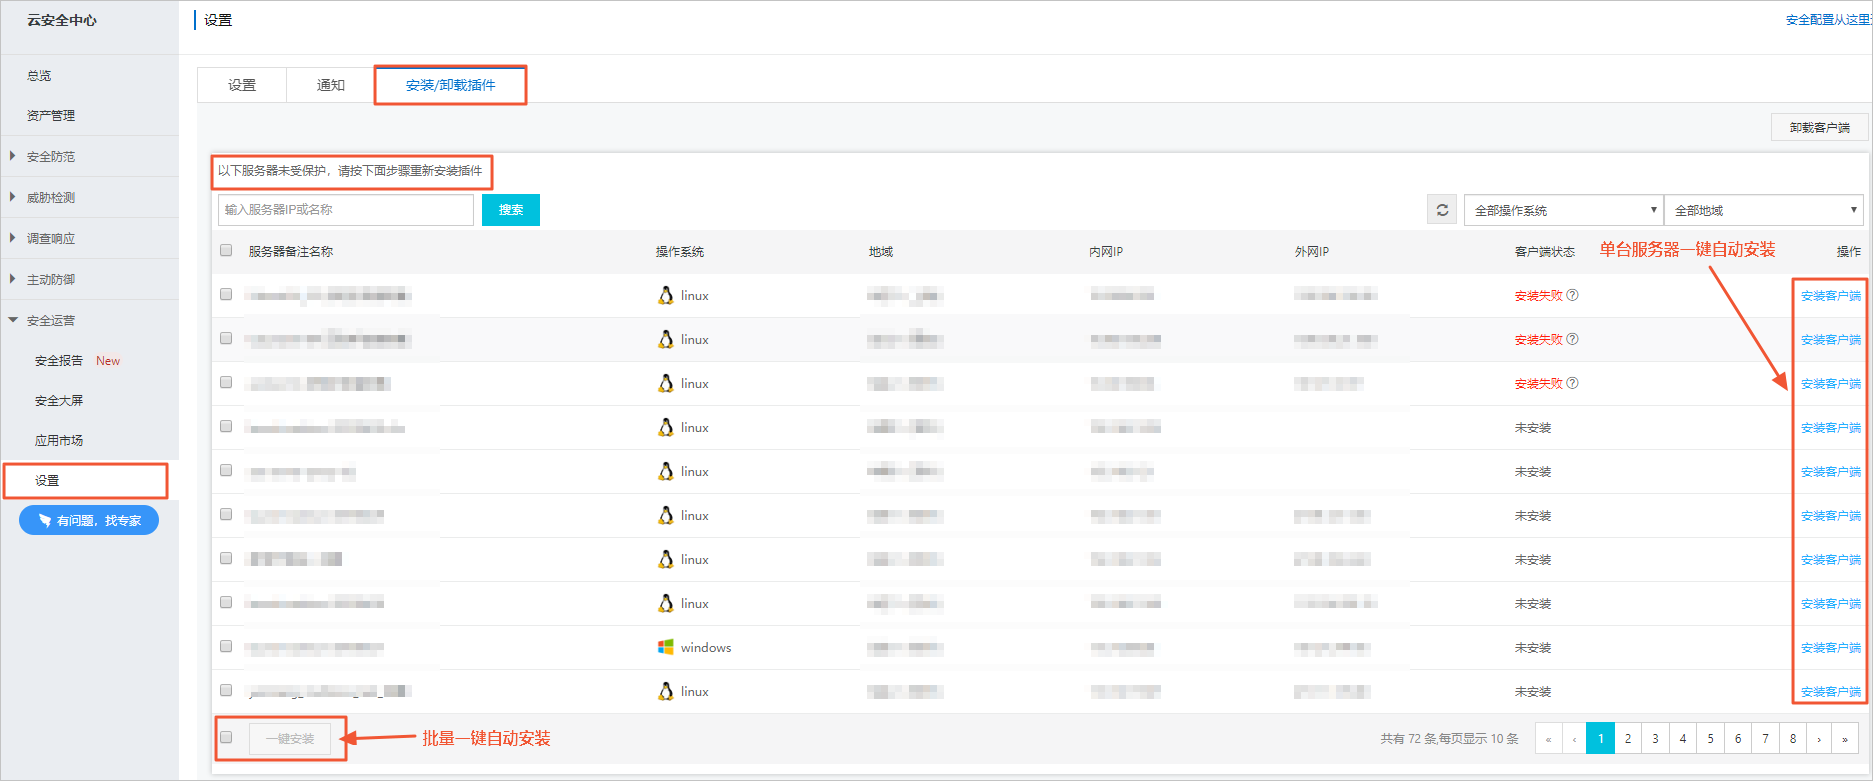This screenshot has width=1873, height=781.
Task: Switch to the 通知 tab
Action: pos(331,85)
